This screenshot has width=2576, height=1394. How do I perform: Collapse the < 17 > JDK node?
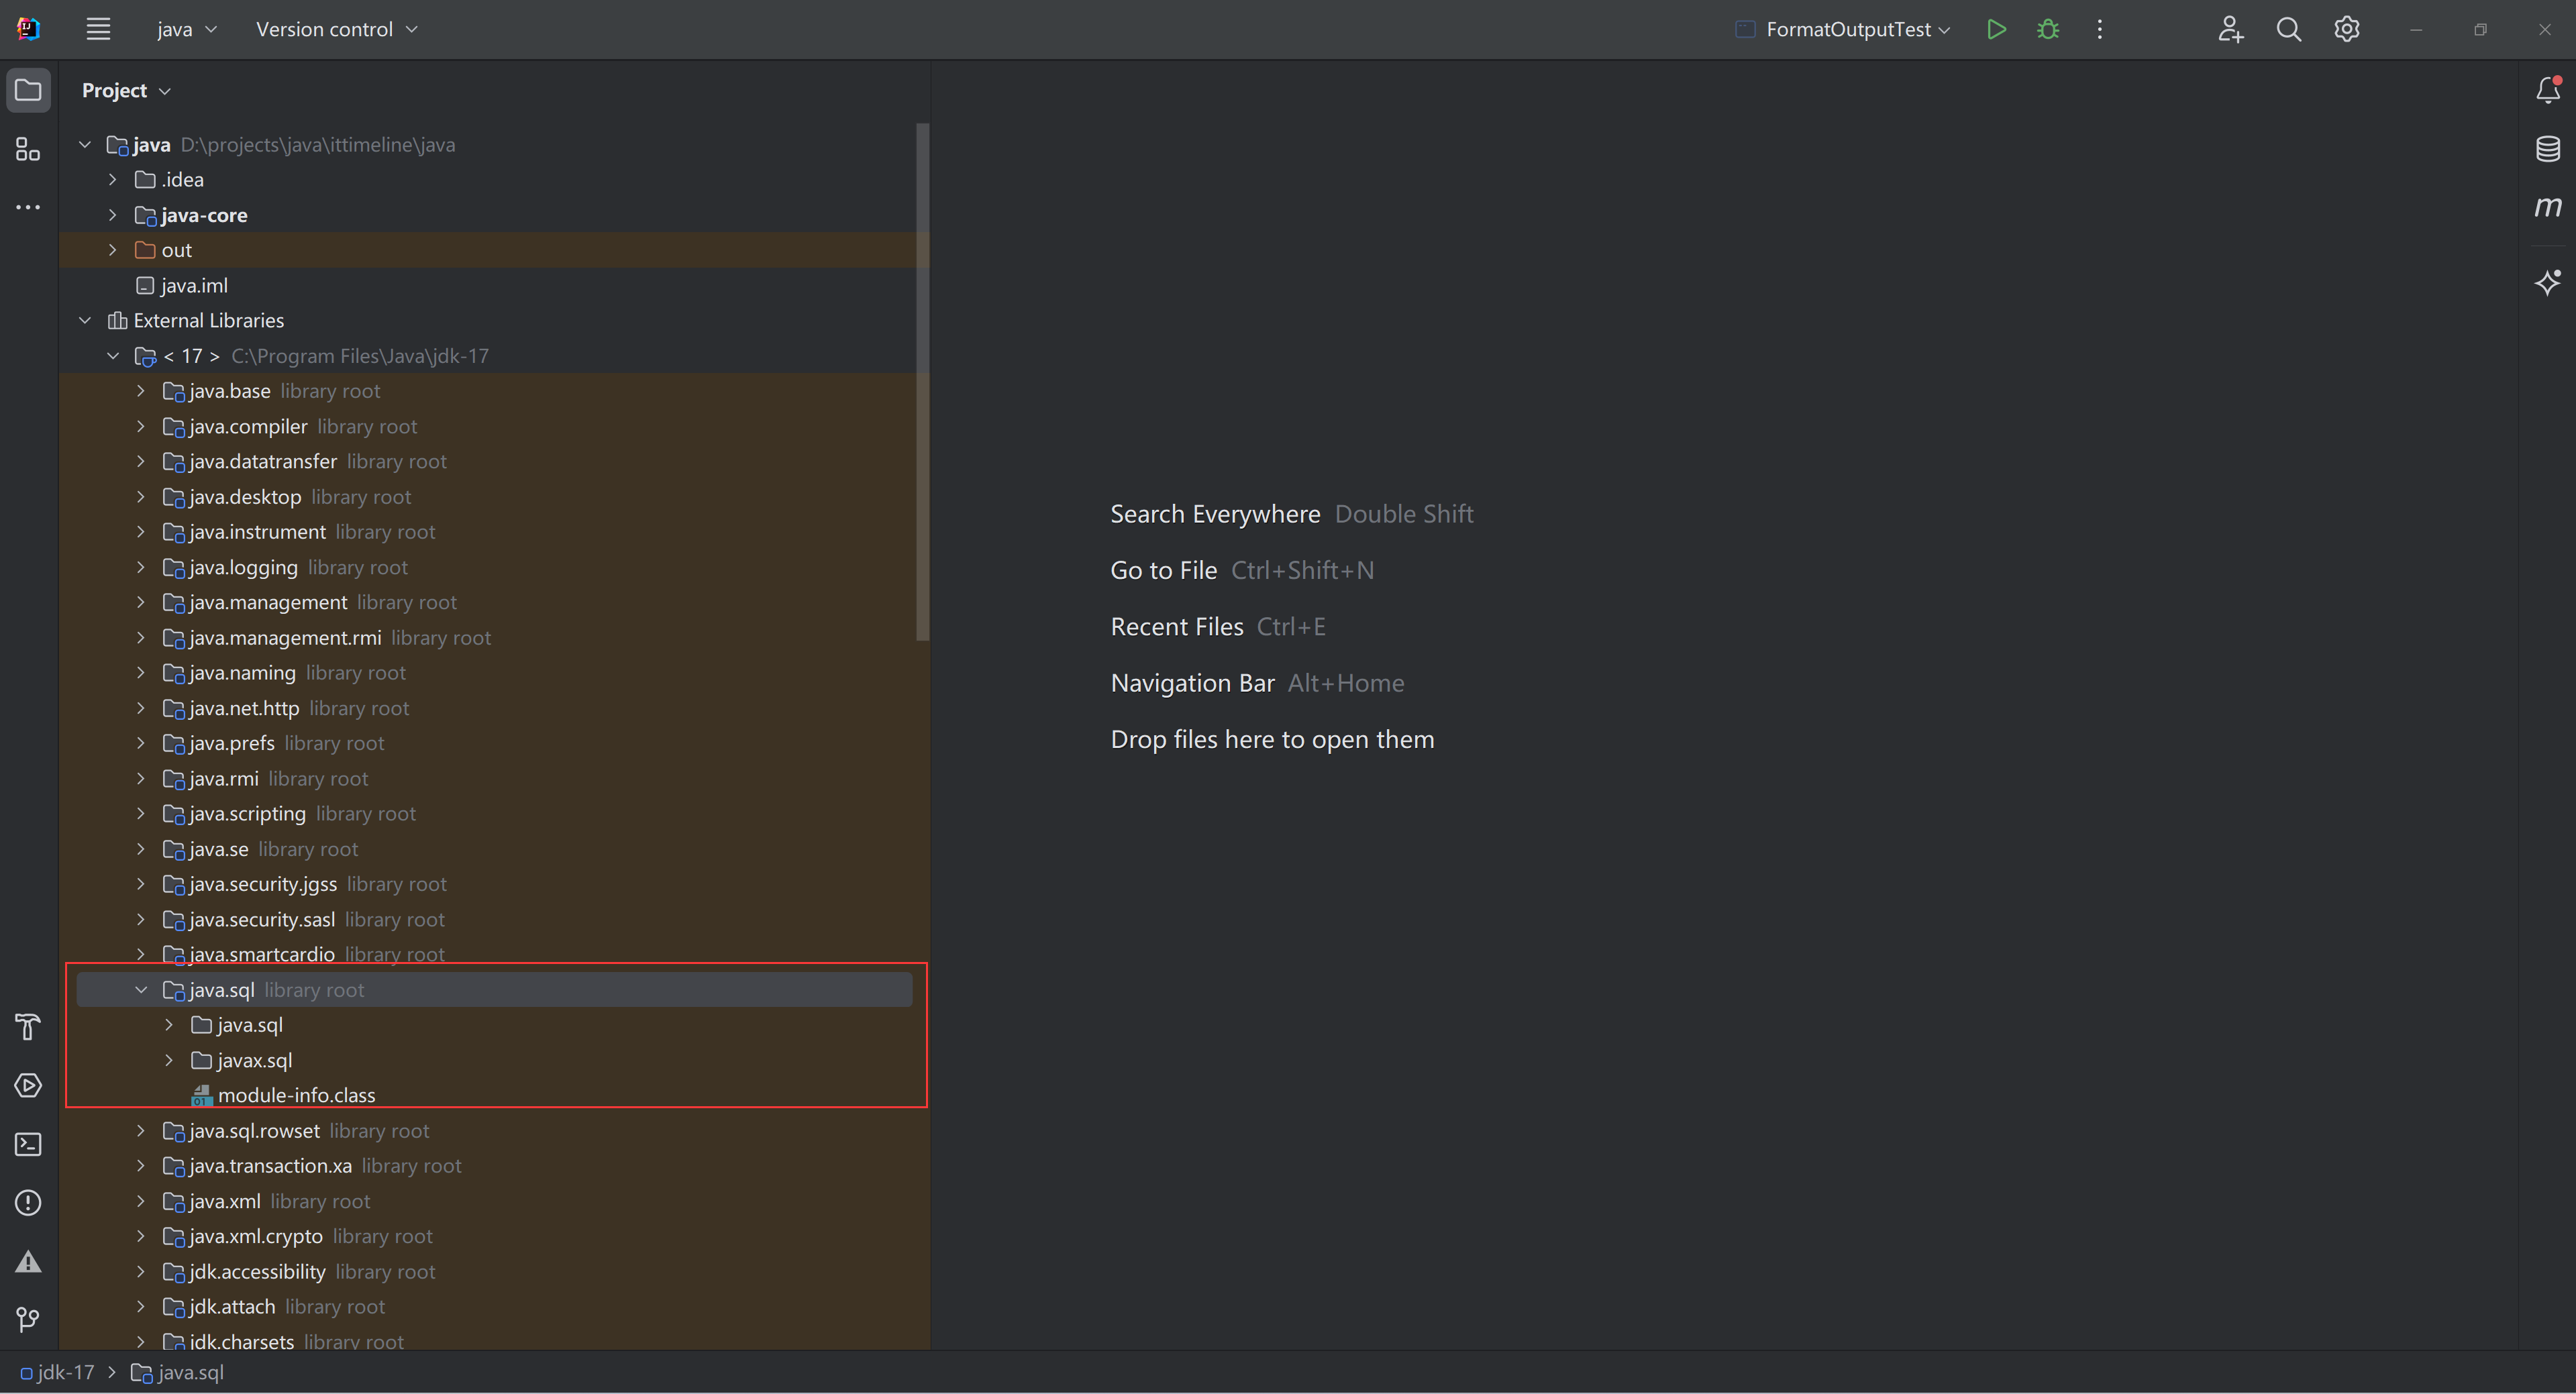113,356
